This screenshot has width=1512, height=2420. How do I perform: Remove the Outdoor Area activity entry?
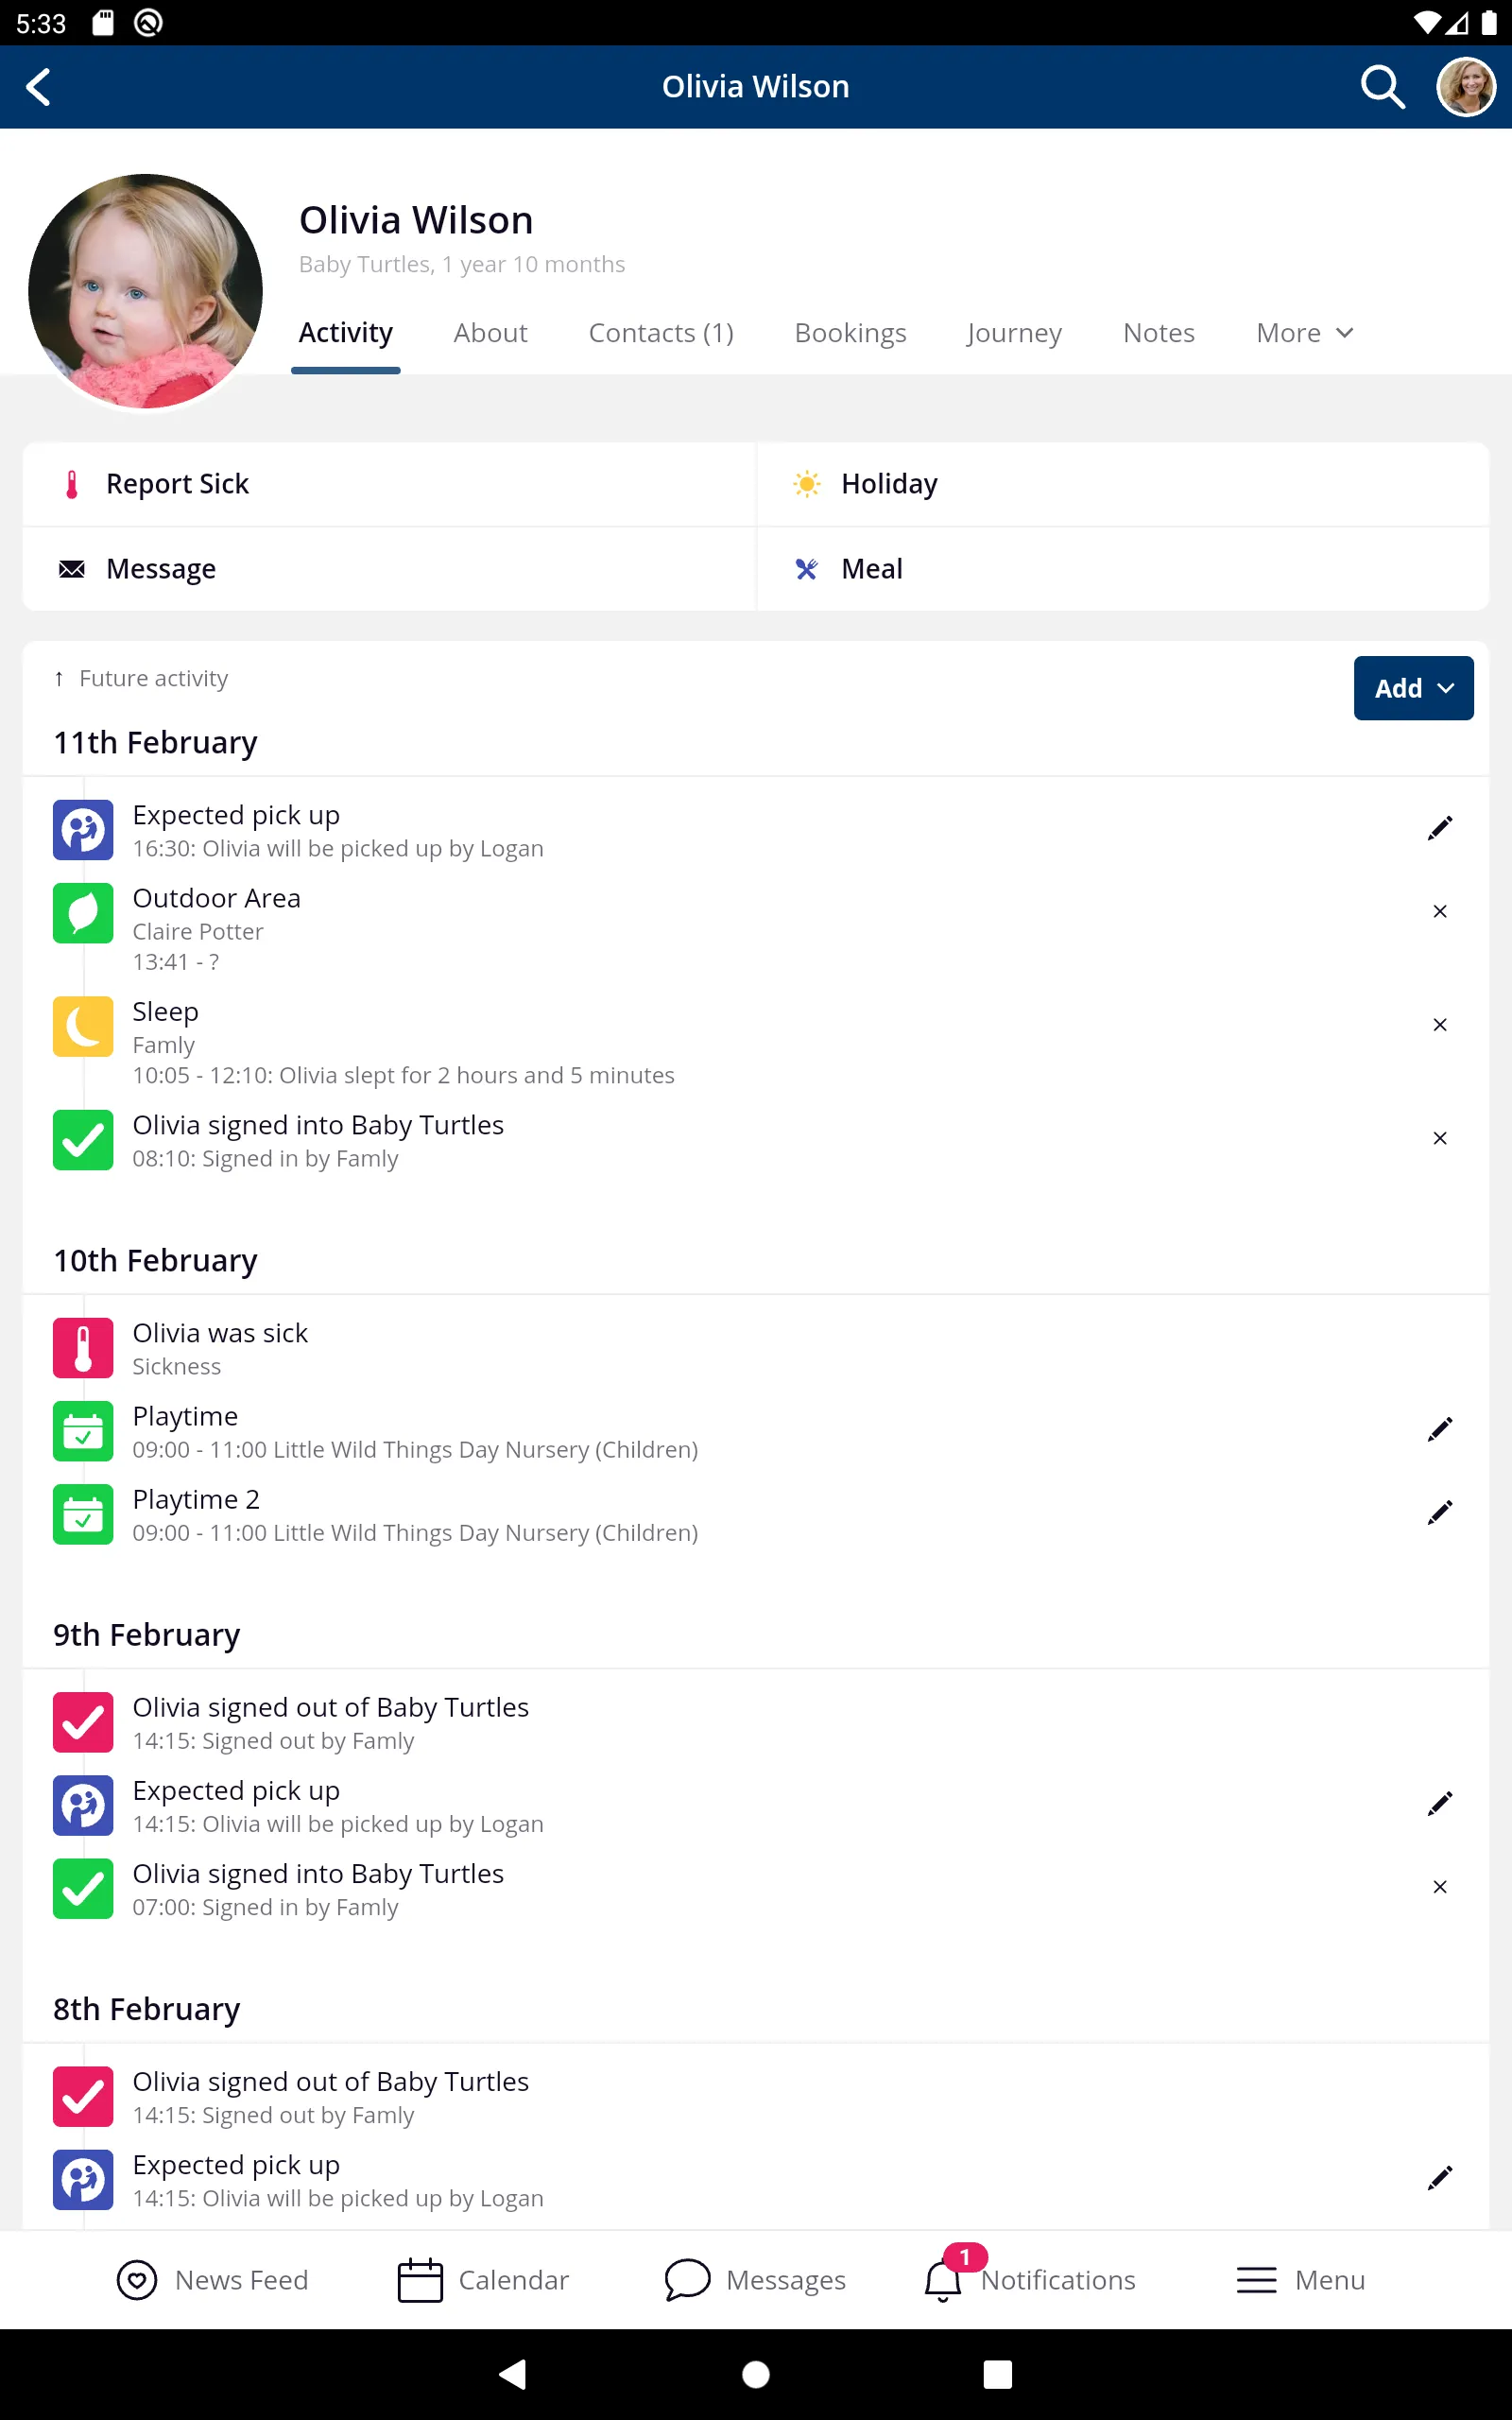coord(1439,912)
